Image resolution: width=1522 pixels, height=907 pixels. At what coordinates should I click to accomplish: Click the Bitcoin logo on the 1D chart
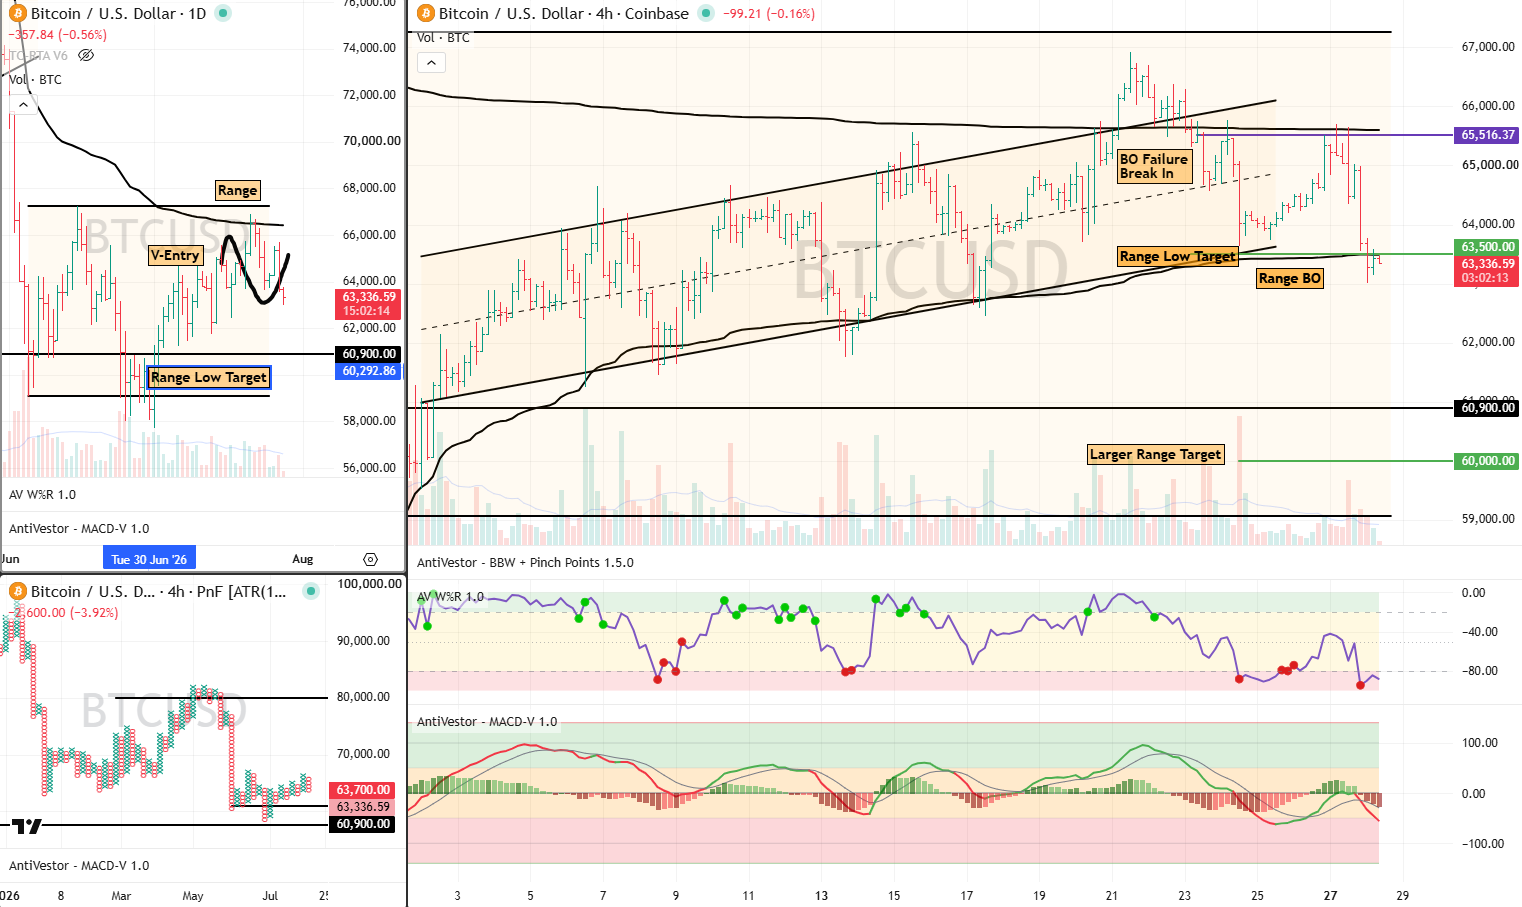[17, 13]
